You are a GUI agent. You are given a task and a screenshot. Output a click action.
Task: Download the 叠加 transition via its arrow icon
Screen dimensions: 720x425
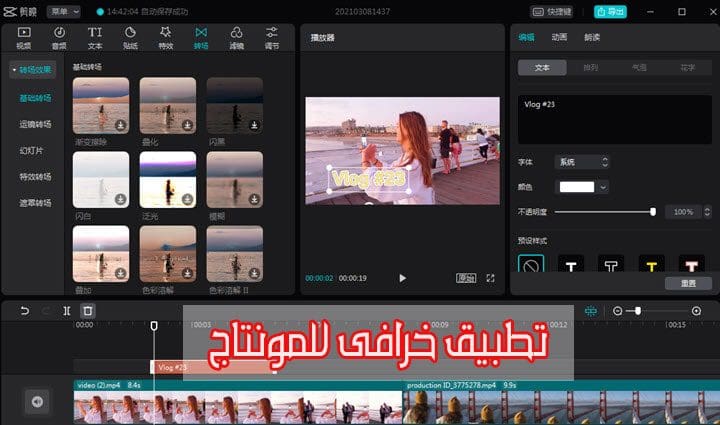(120, 273)
